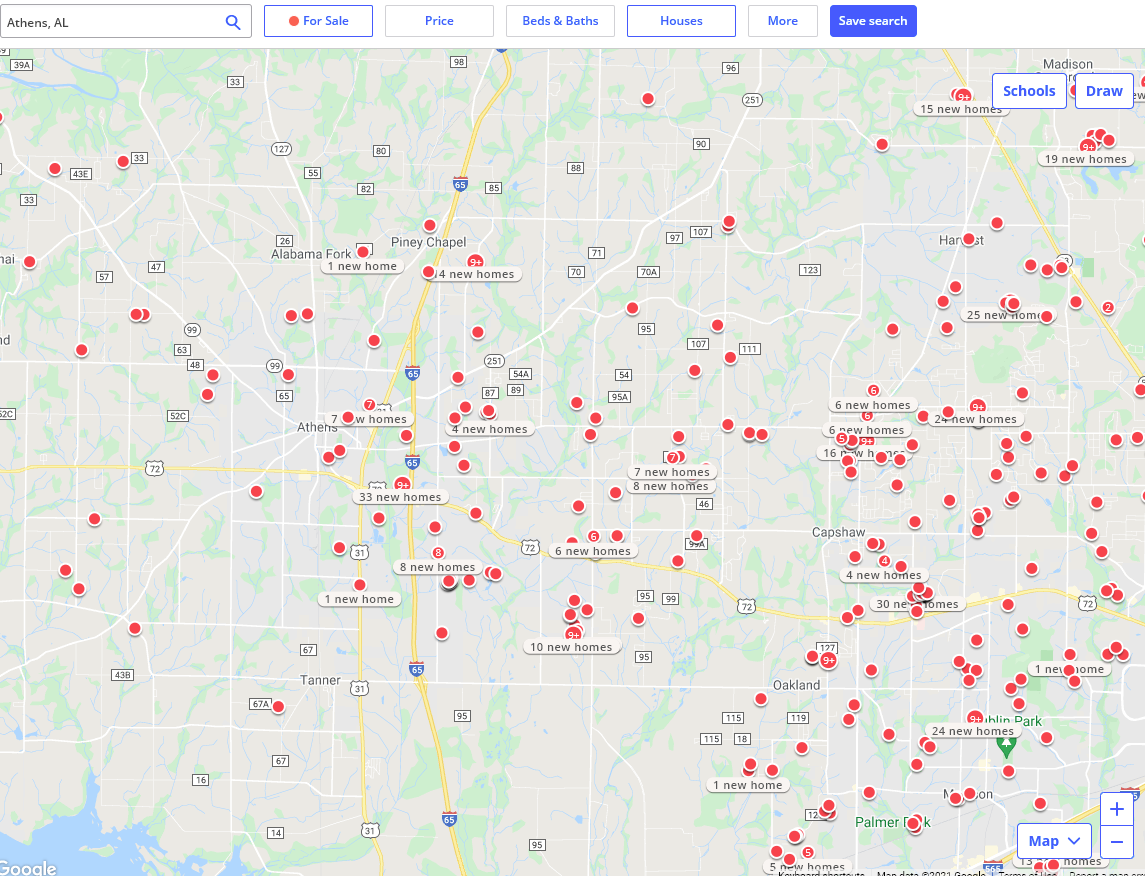Open the Houses home type filter
This screenshot has width=1145, height=876.
[681, 21]
